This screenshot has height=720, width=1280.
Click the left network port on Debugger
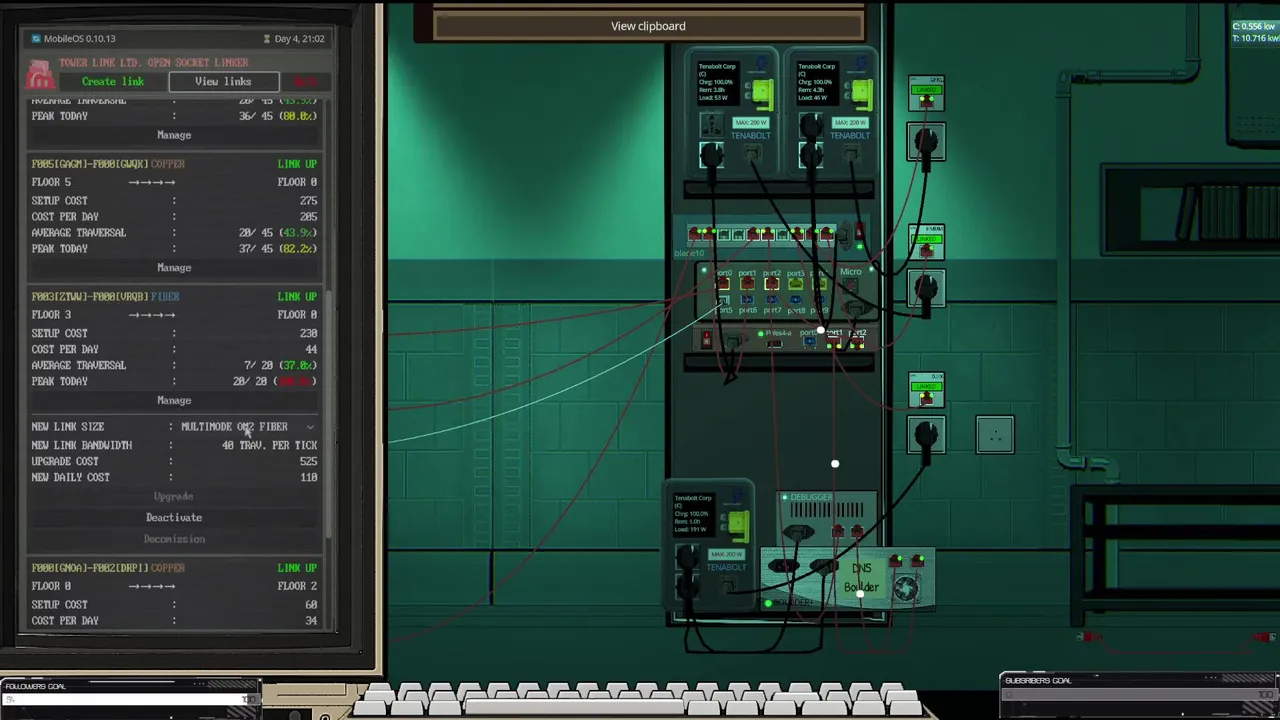[x=838, y=532]
